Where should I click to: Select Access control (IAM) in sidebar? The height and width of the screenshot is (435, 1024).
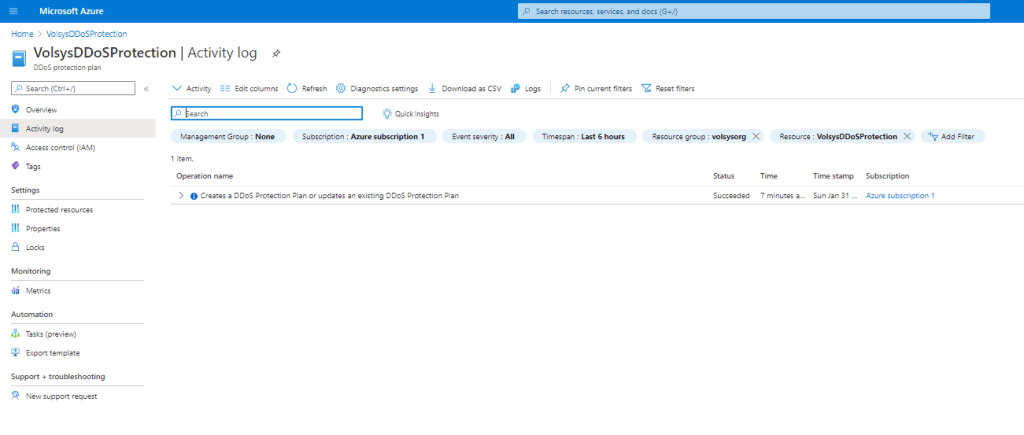60,147
